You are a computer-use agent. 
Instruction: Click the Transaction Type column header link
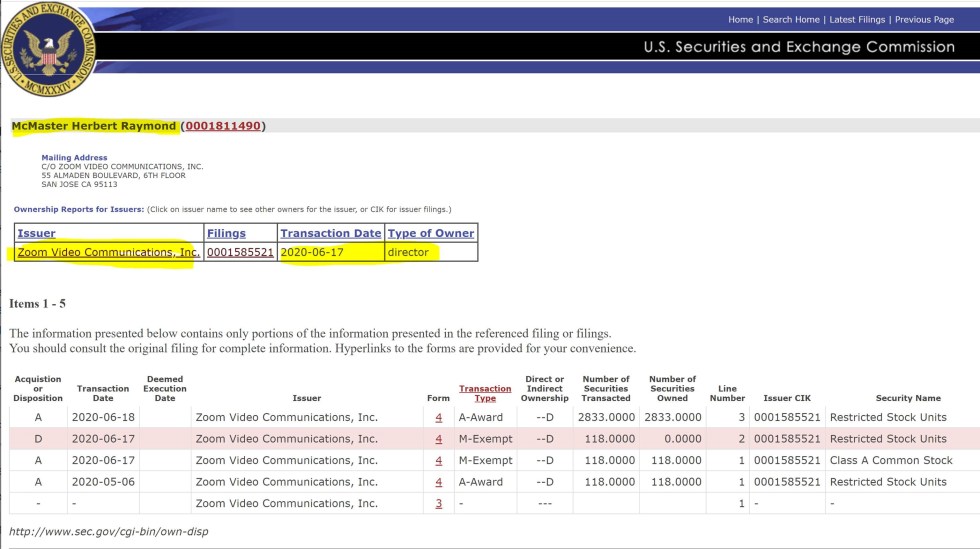pyautogui.click(x=485, y=393)
